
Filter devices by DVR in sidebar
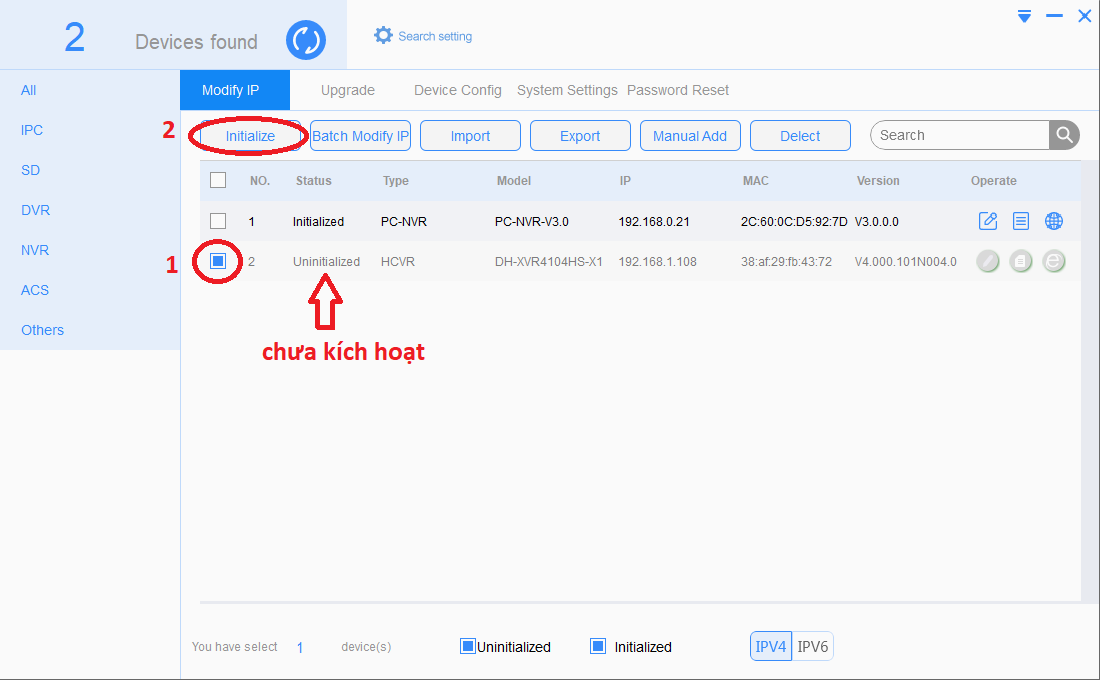pyautogui.click(x=35, y=210)
